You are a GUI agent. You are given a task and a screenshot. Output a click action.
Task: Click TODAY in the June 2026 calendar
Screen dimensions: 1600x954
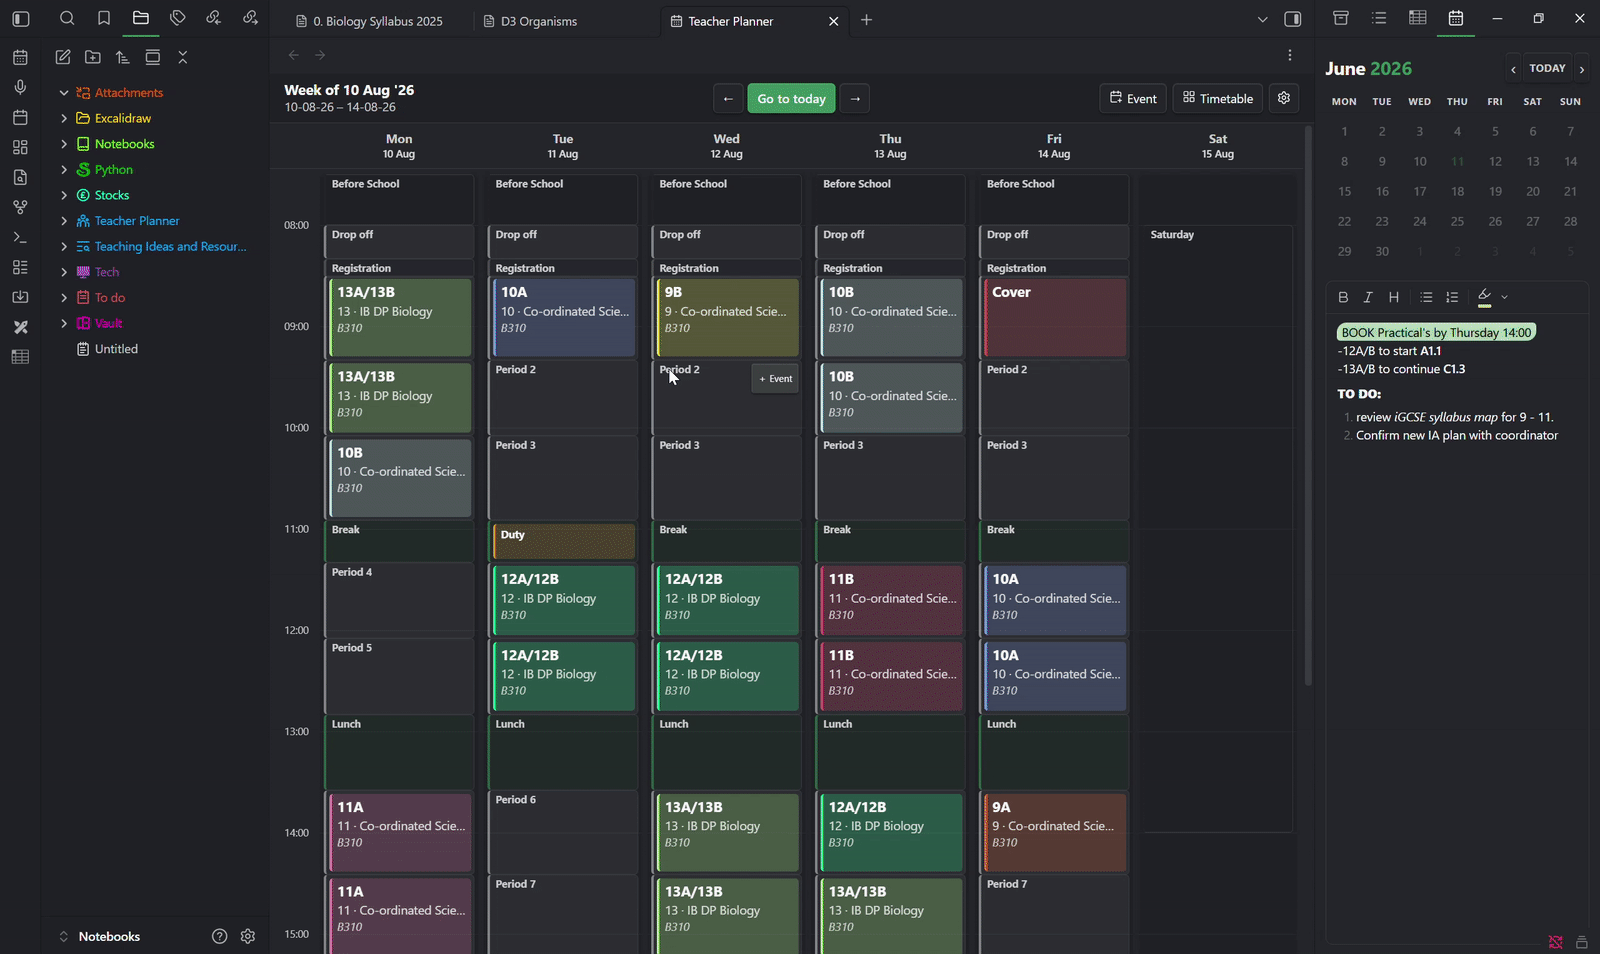pyautogui.click(x=1547, y=68)
